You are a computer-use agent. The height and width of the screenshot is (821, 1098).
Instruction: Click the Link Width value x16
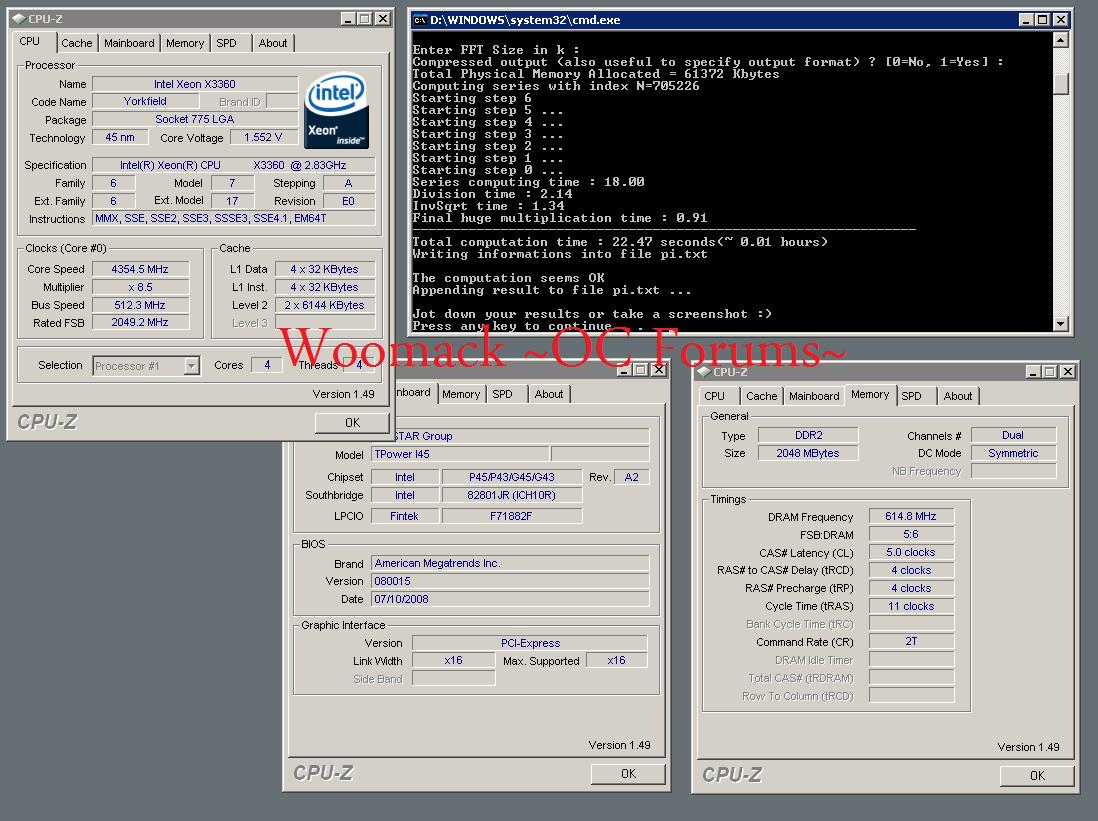(454, 660)
